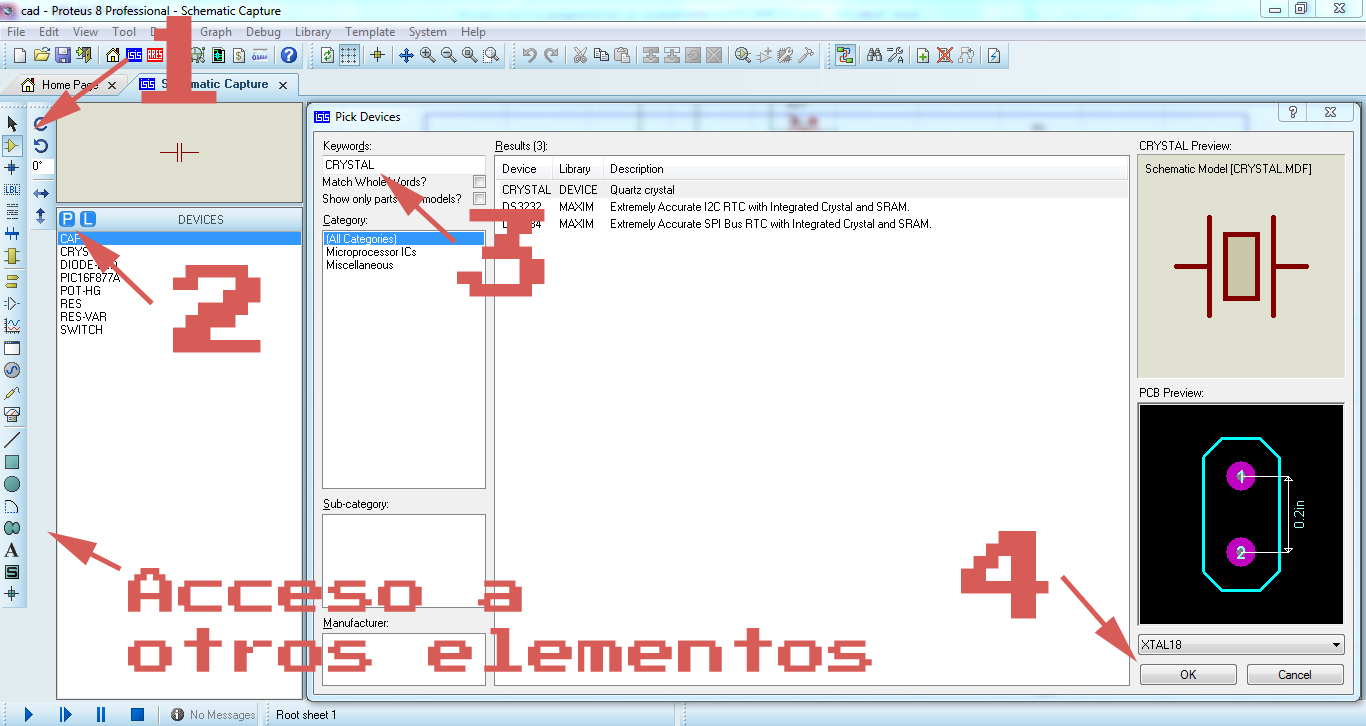Click the Pick Devices help '?' button
This screenshot has width=1366, height=726.
pyautogui.click(x=1293, y=113)
